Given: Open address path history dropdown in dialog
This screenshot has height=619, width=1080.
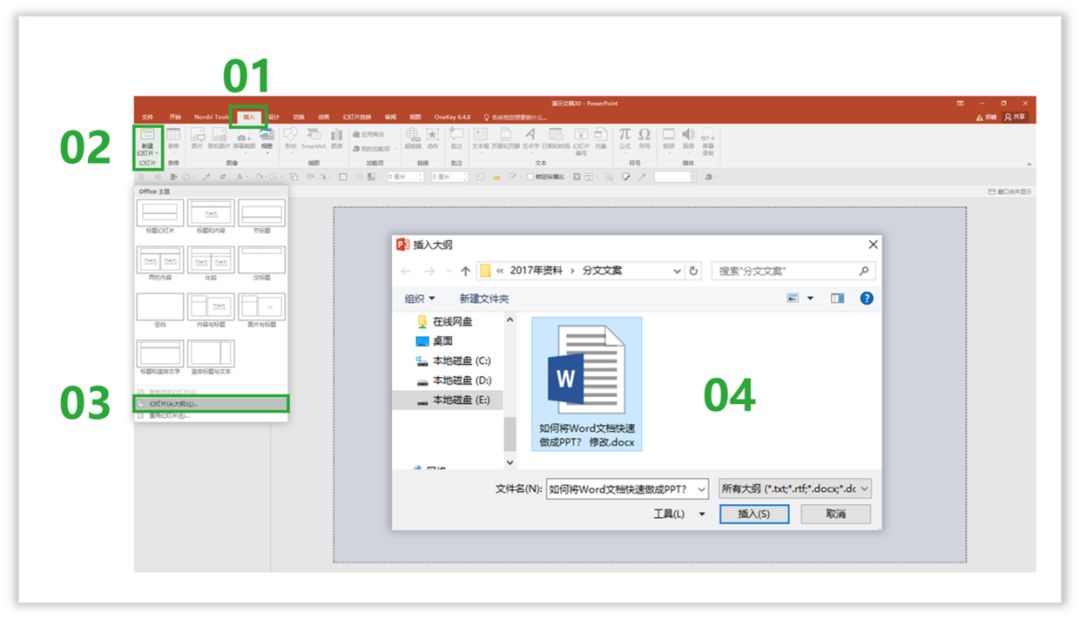Looking at the screenshot, I should 676,271.
